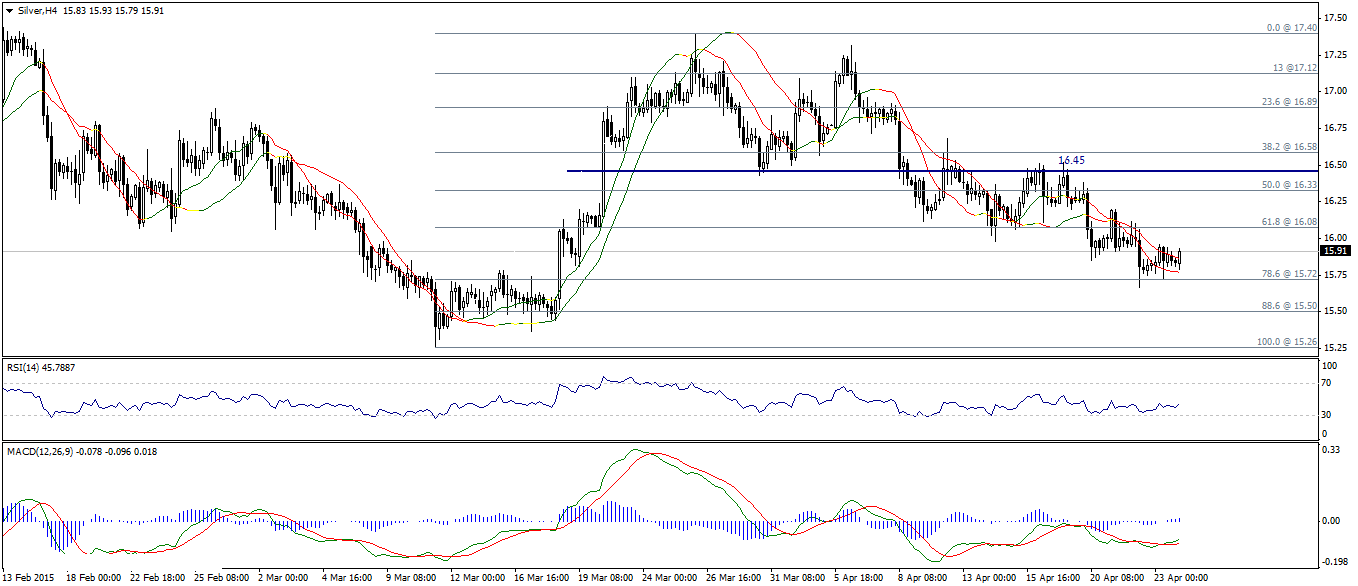This screenshot has height=586, width=1358.
Task: Click the Silver,H4 chart title label
Action: (x=36, y=10)
